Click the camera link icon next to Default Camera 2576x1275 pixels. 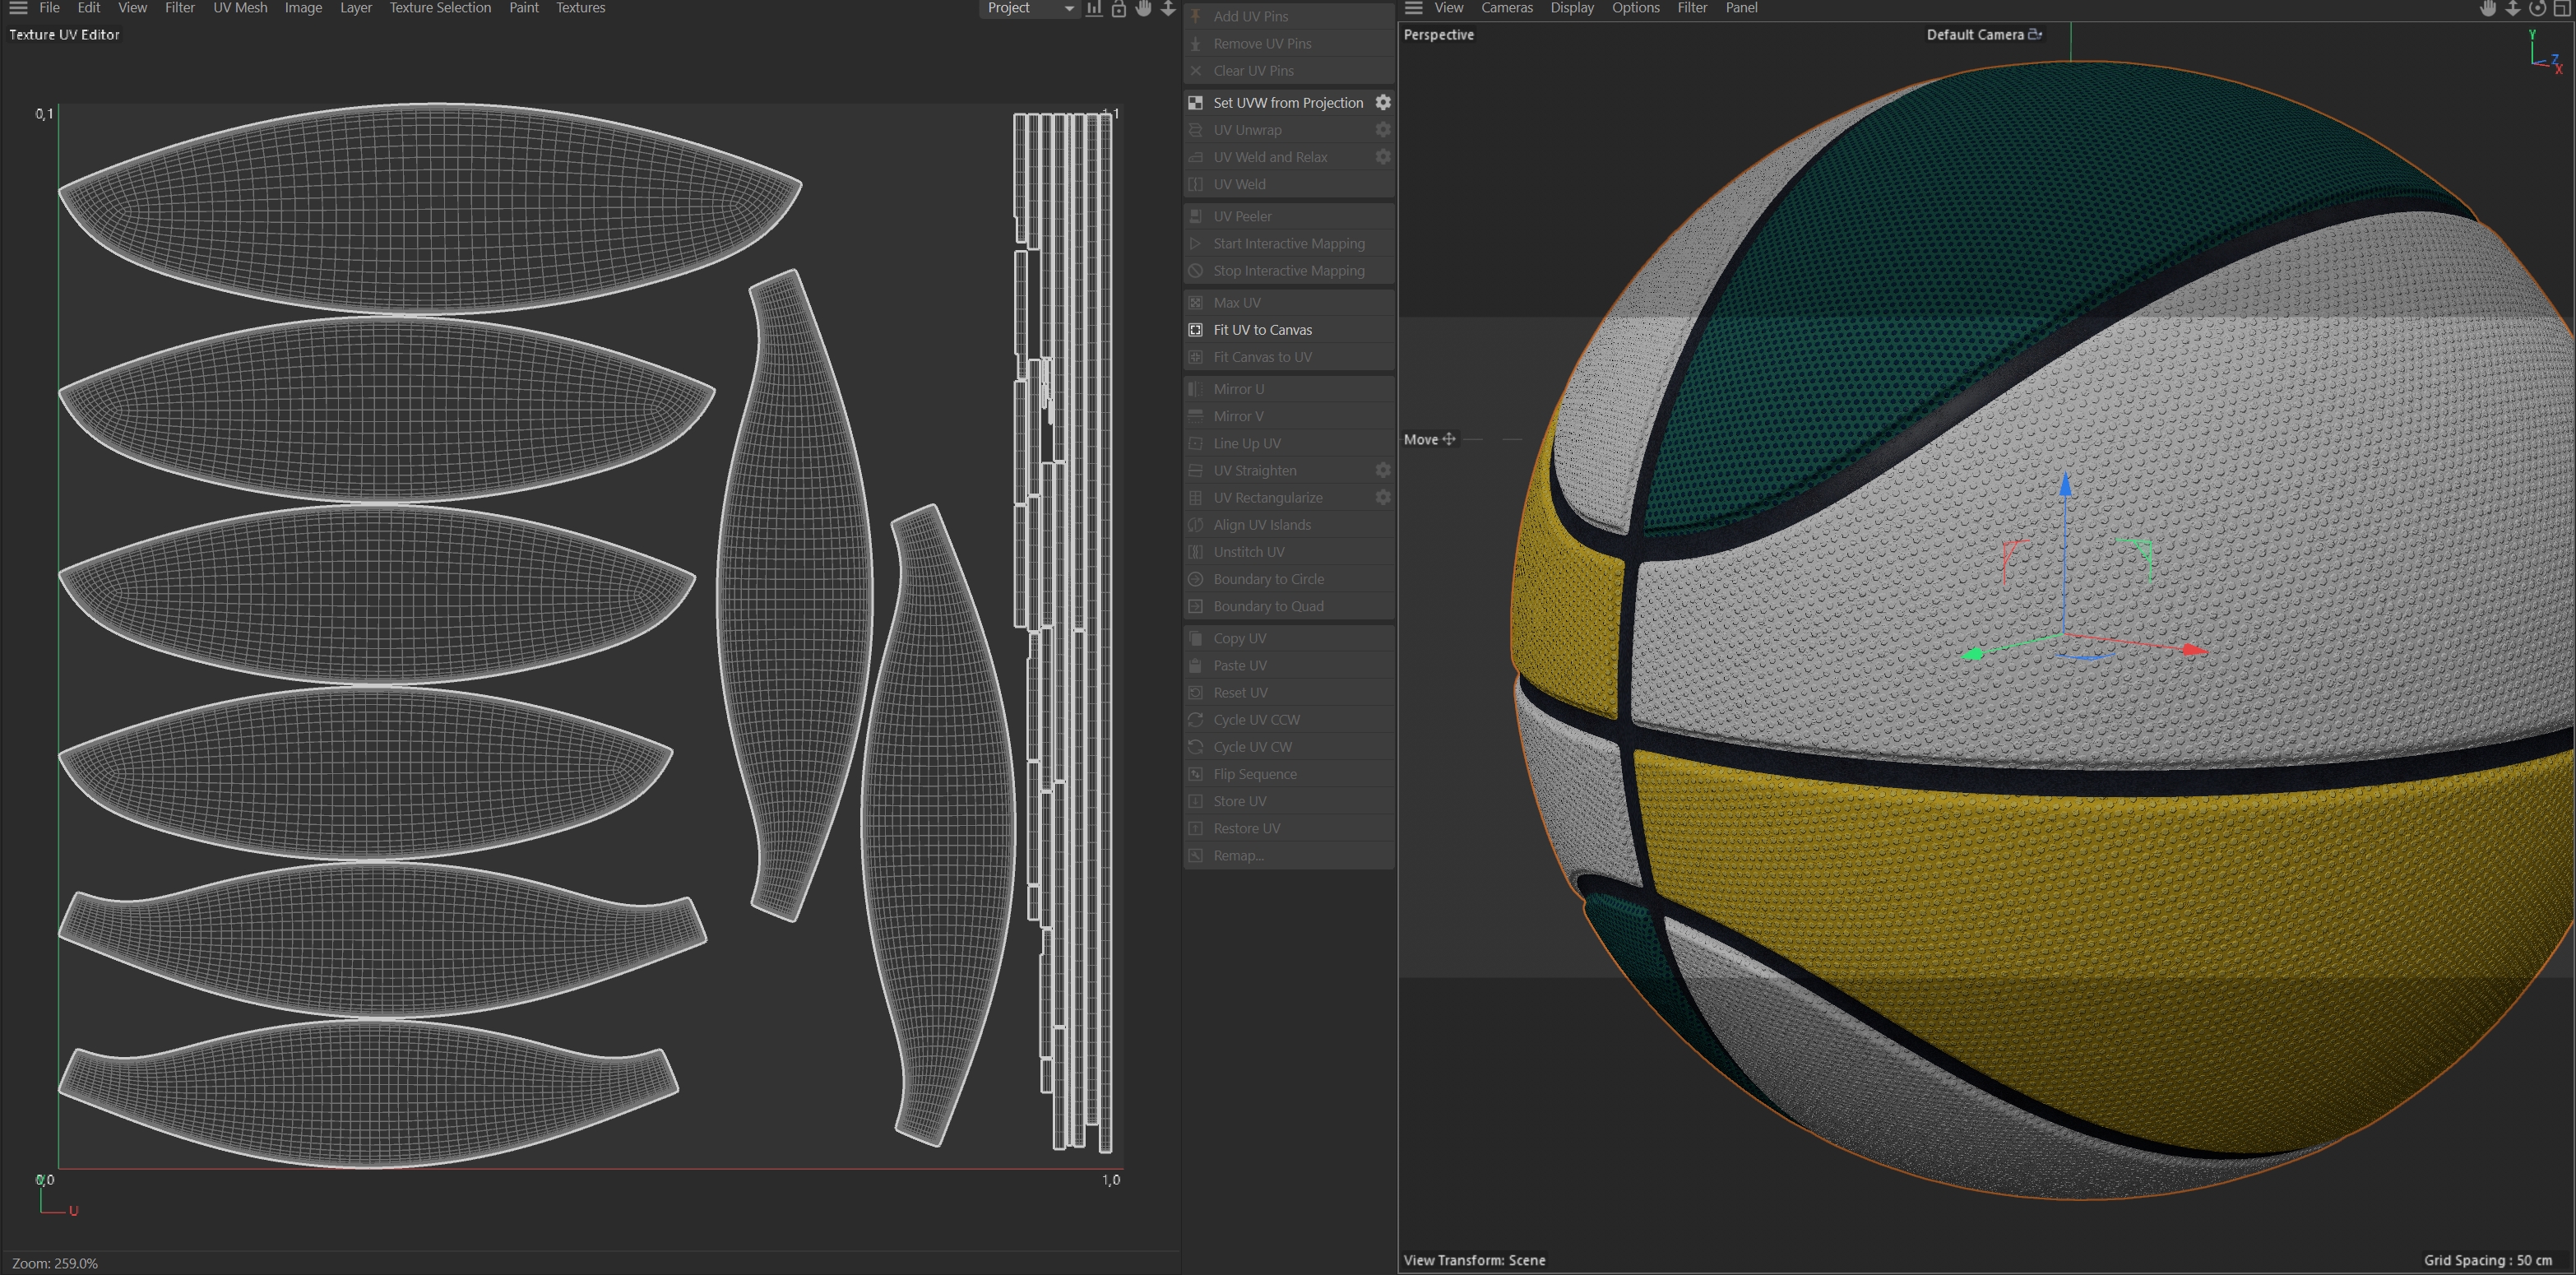pyautogui.click(x=2034, y=34)
